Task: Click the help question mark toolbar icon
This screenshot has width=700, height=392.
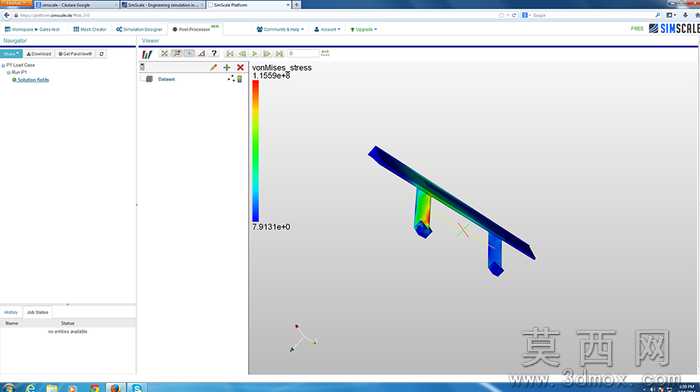Action: tap(214, 54)
